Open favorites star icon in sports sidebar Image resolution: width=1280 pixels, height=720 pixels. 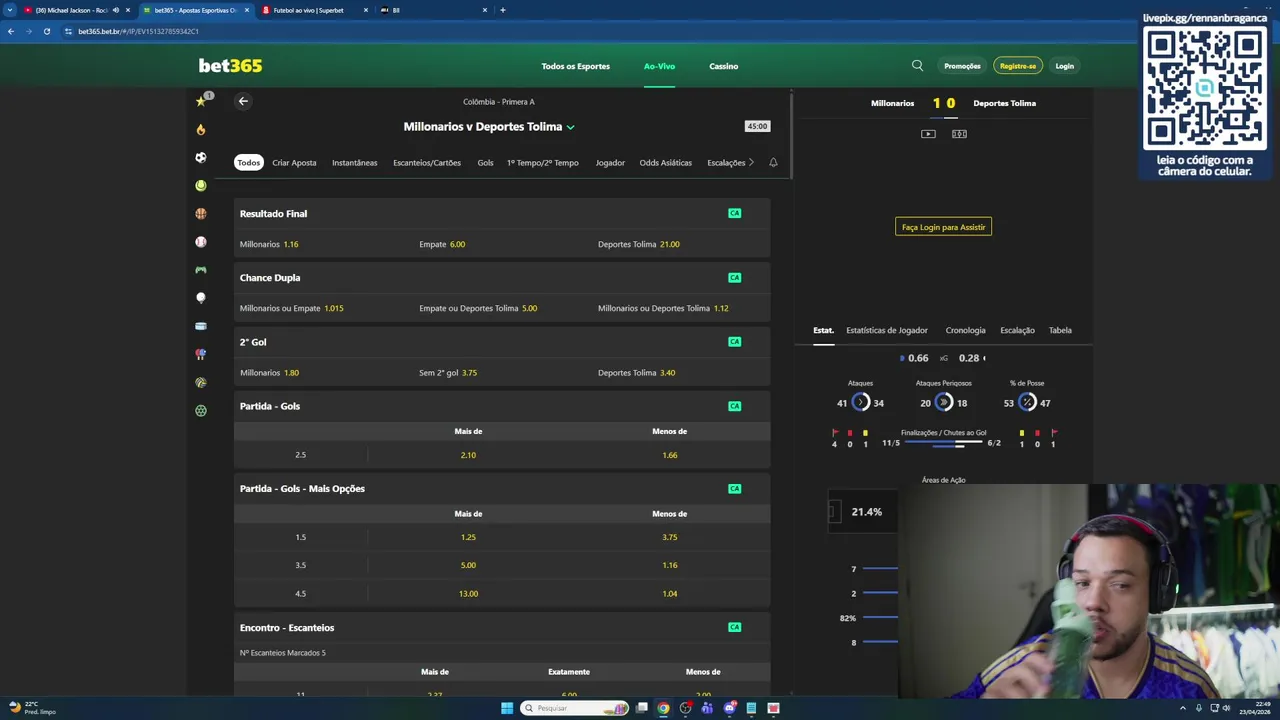point(201,101)
